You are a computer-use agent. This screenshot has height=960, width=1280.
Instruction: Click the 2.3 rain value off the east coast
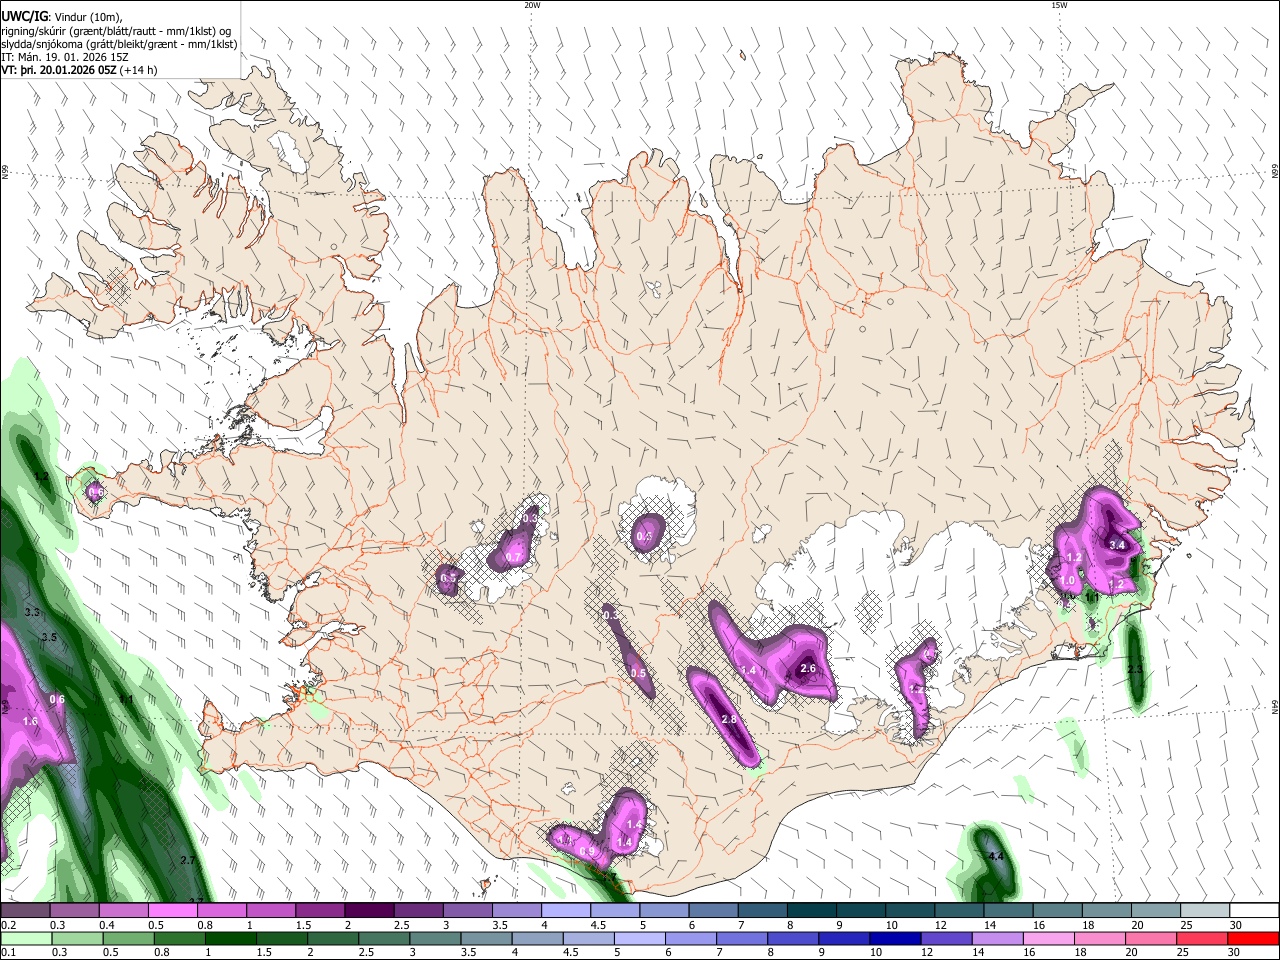pyautogui.click(x=1135, y=668)
